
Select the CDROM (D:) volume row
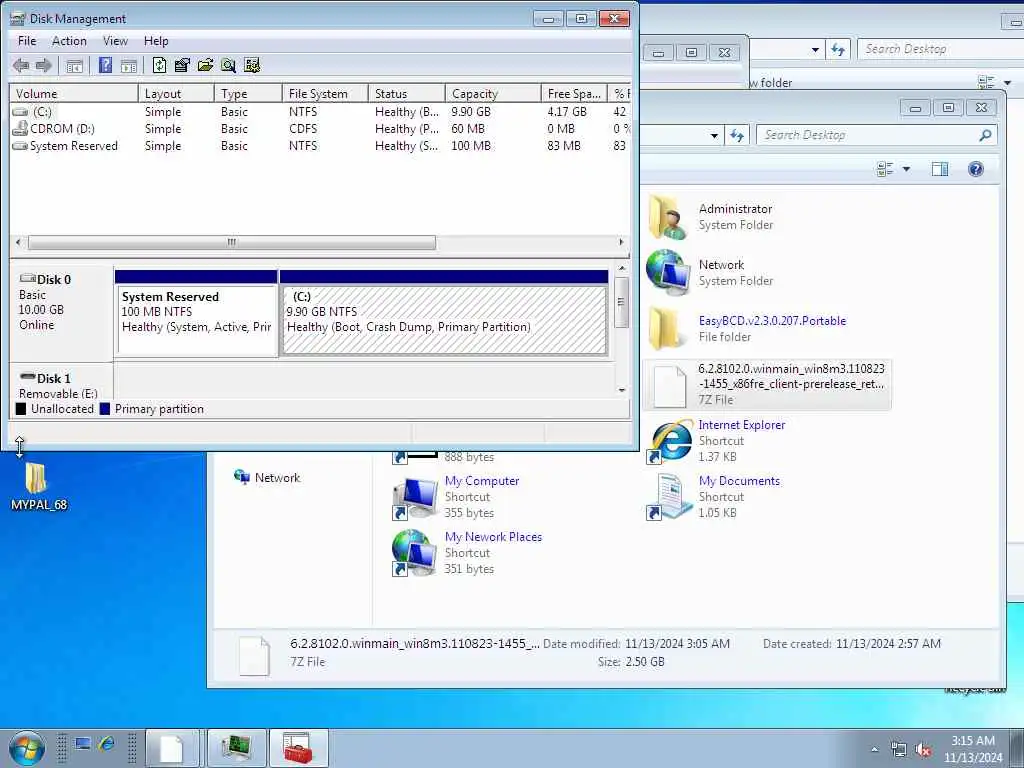[320, 129]
